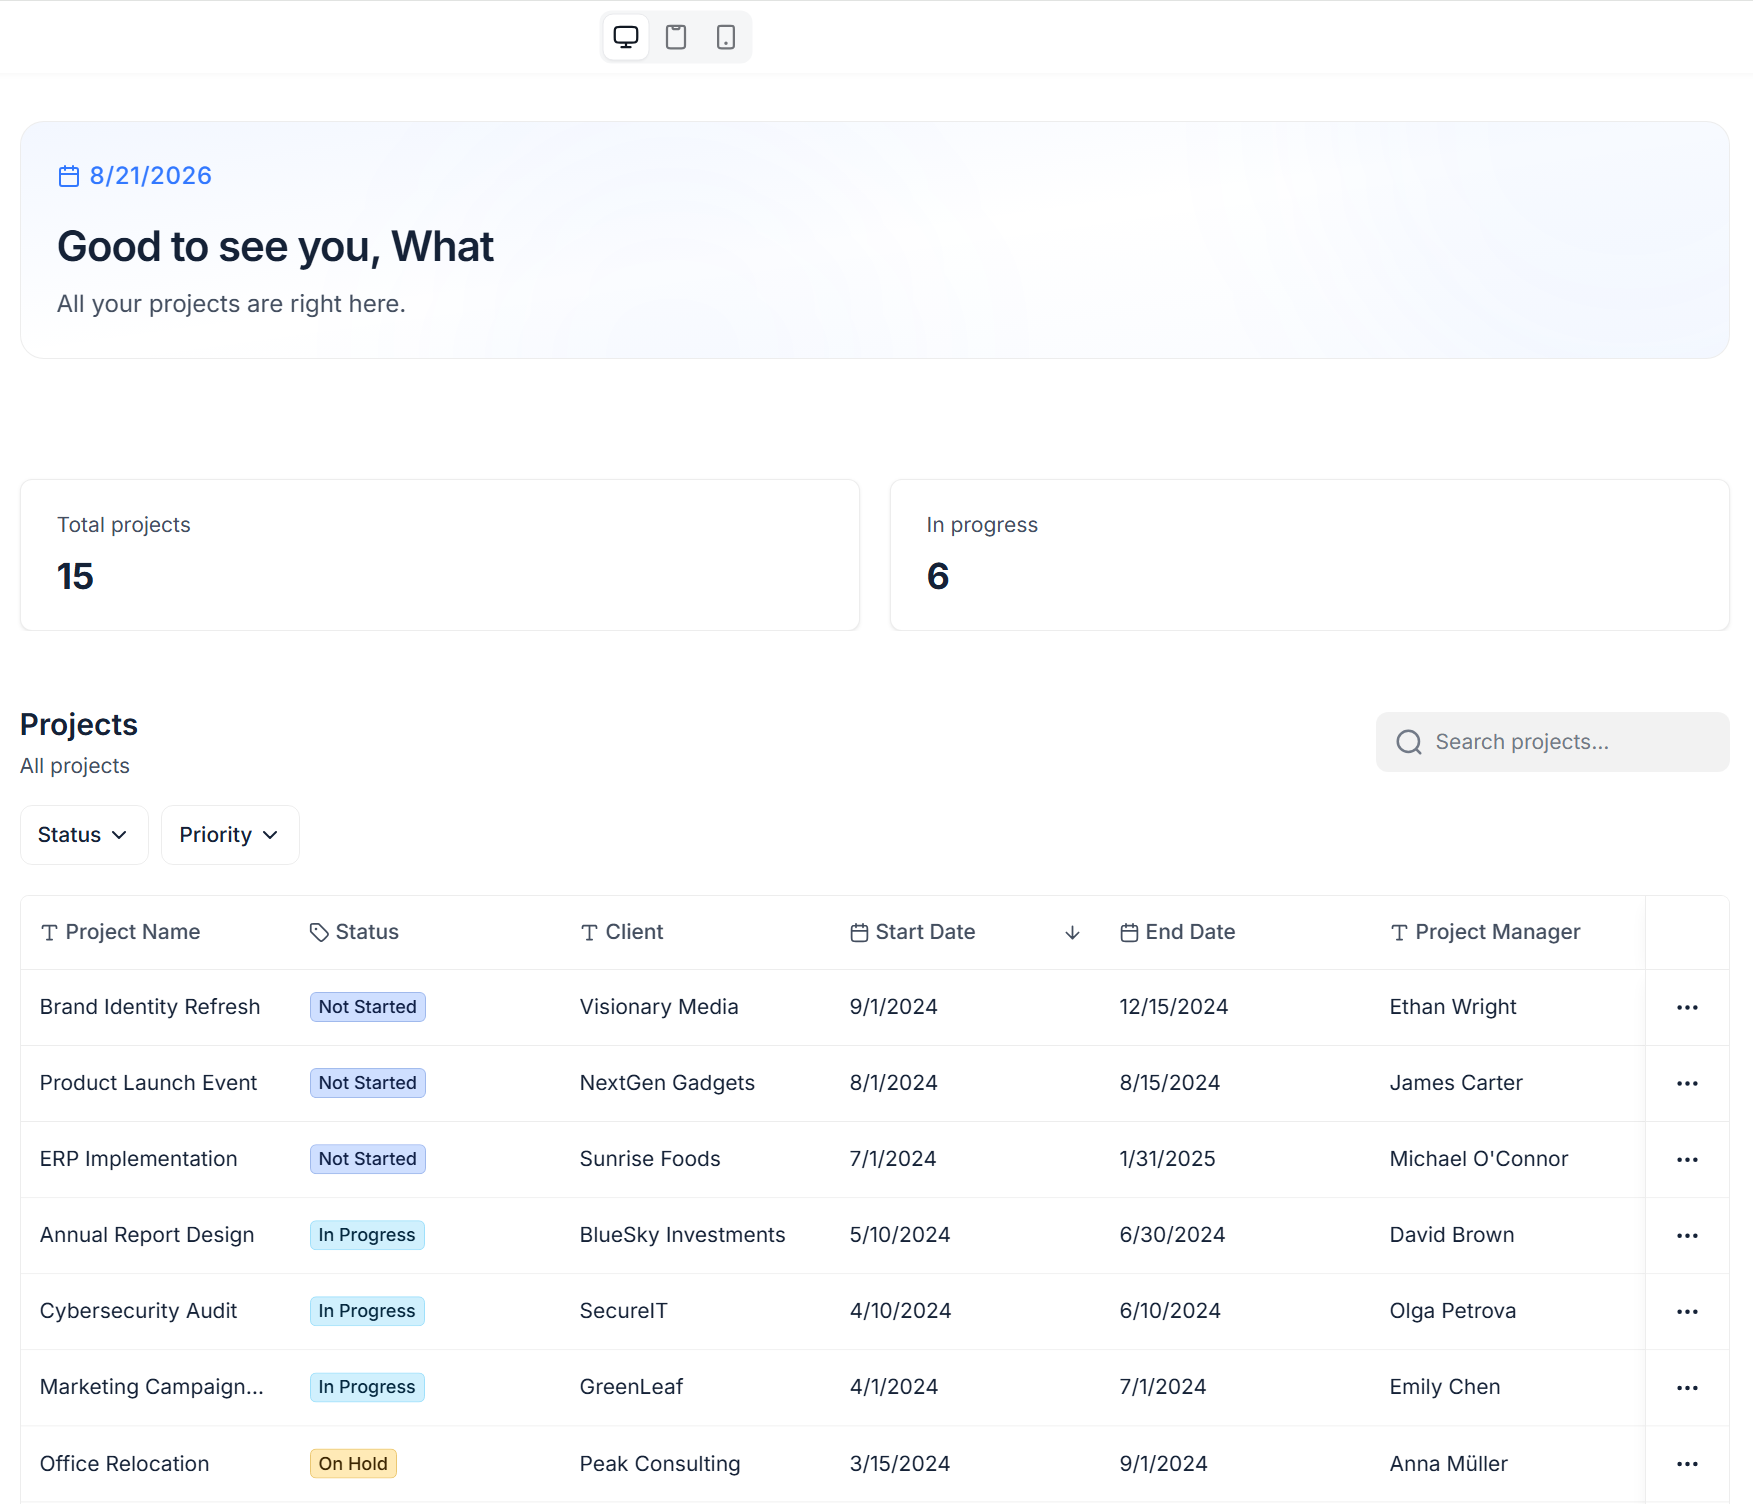The image size is (1753, 1504).
Task: Click the Total projects card
Action: (440, 555)
